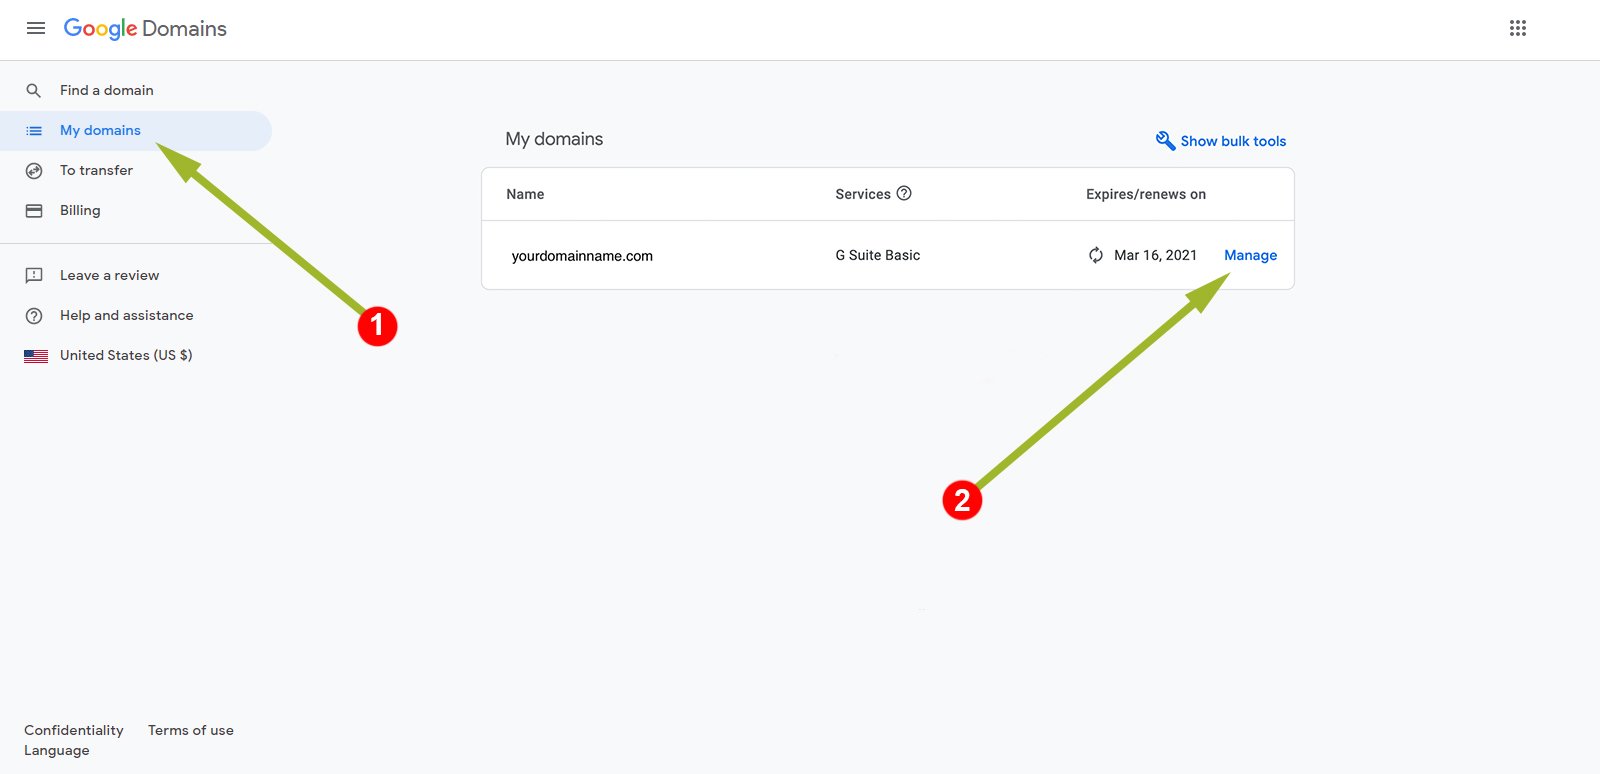Image resolution: width=1600 pixels, height=774 pixels.
Task: Click the wrench icon for bulk tools
Action: [1165, 141]
